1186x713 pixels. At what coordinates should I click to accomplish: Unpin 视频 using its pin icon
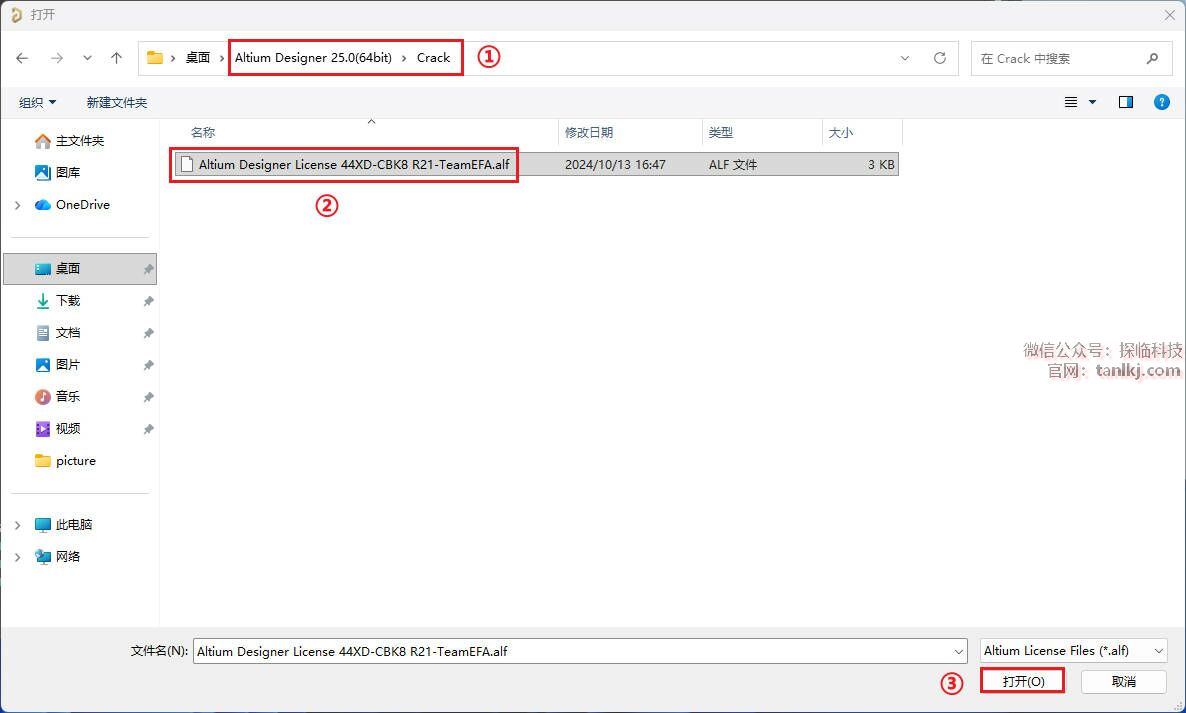click(x=148, y=429)
